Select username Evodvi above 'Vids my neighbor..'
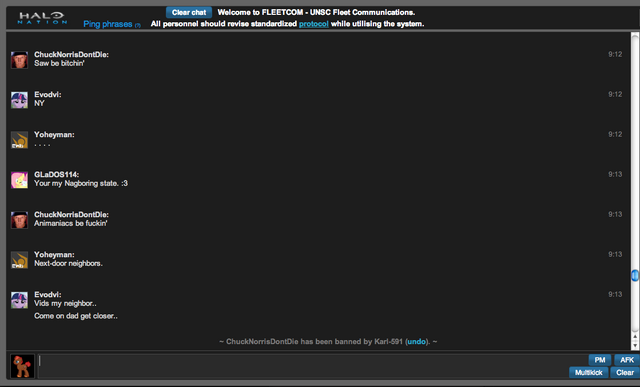Screen dimensions: 640x387 click(x=48, y=294)
